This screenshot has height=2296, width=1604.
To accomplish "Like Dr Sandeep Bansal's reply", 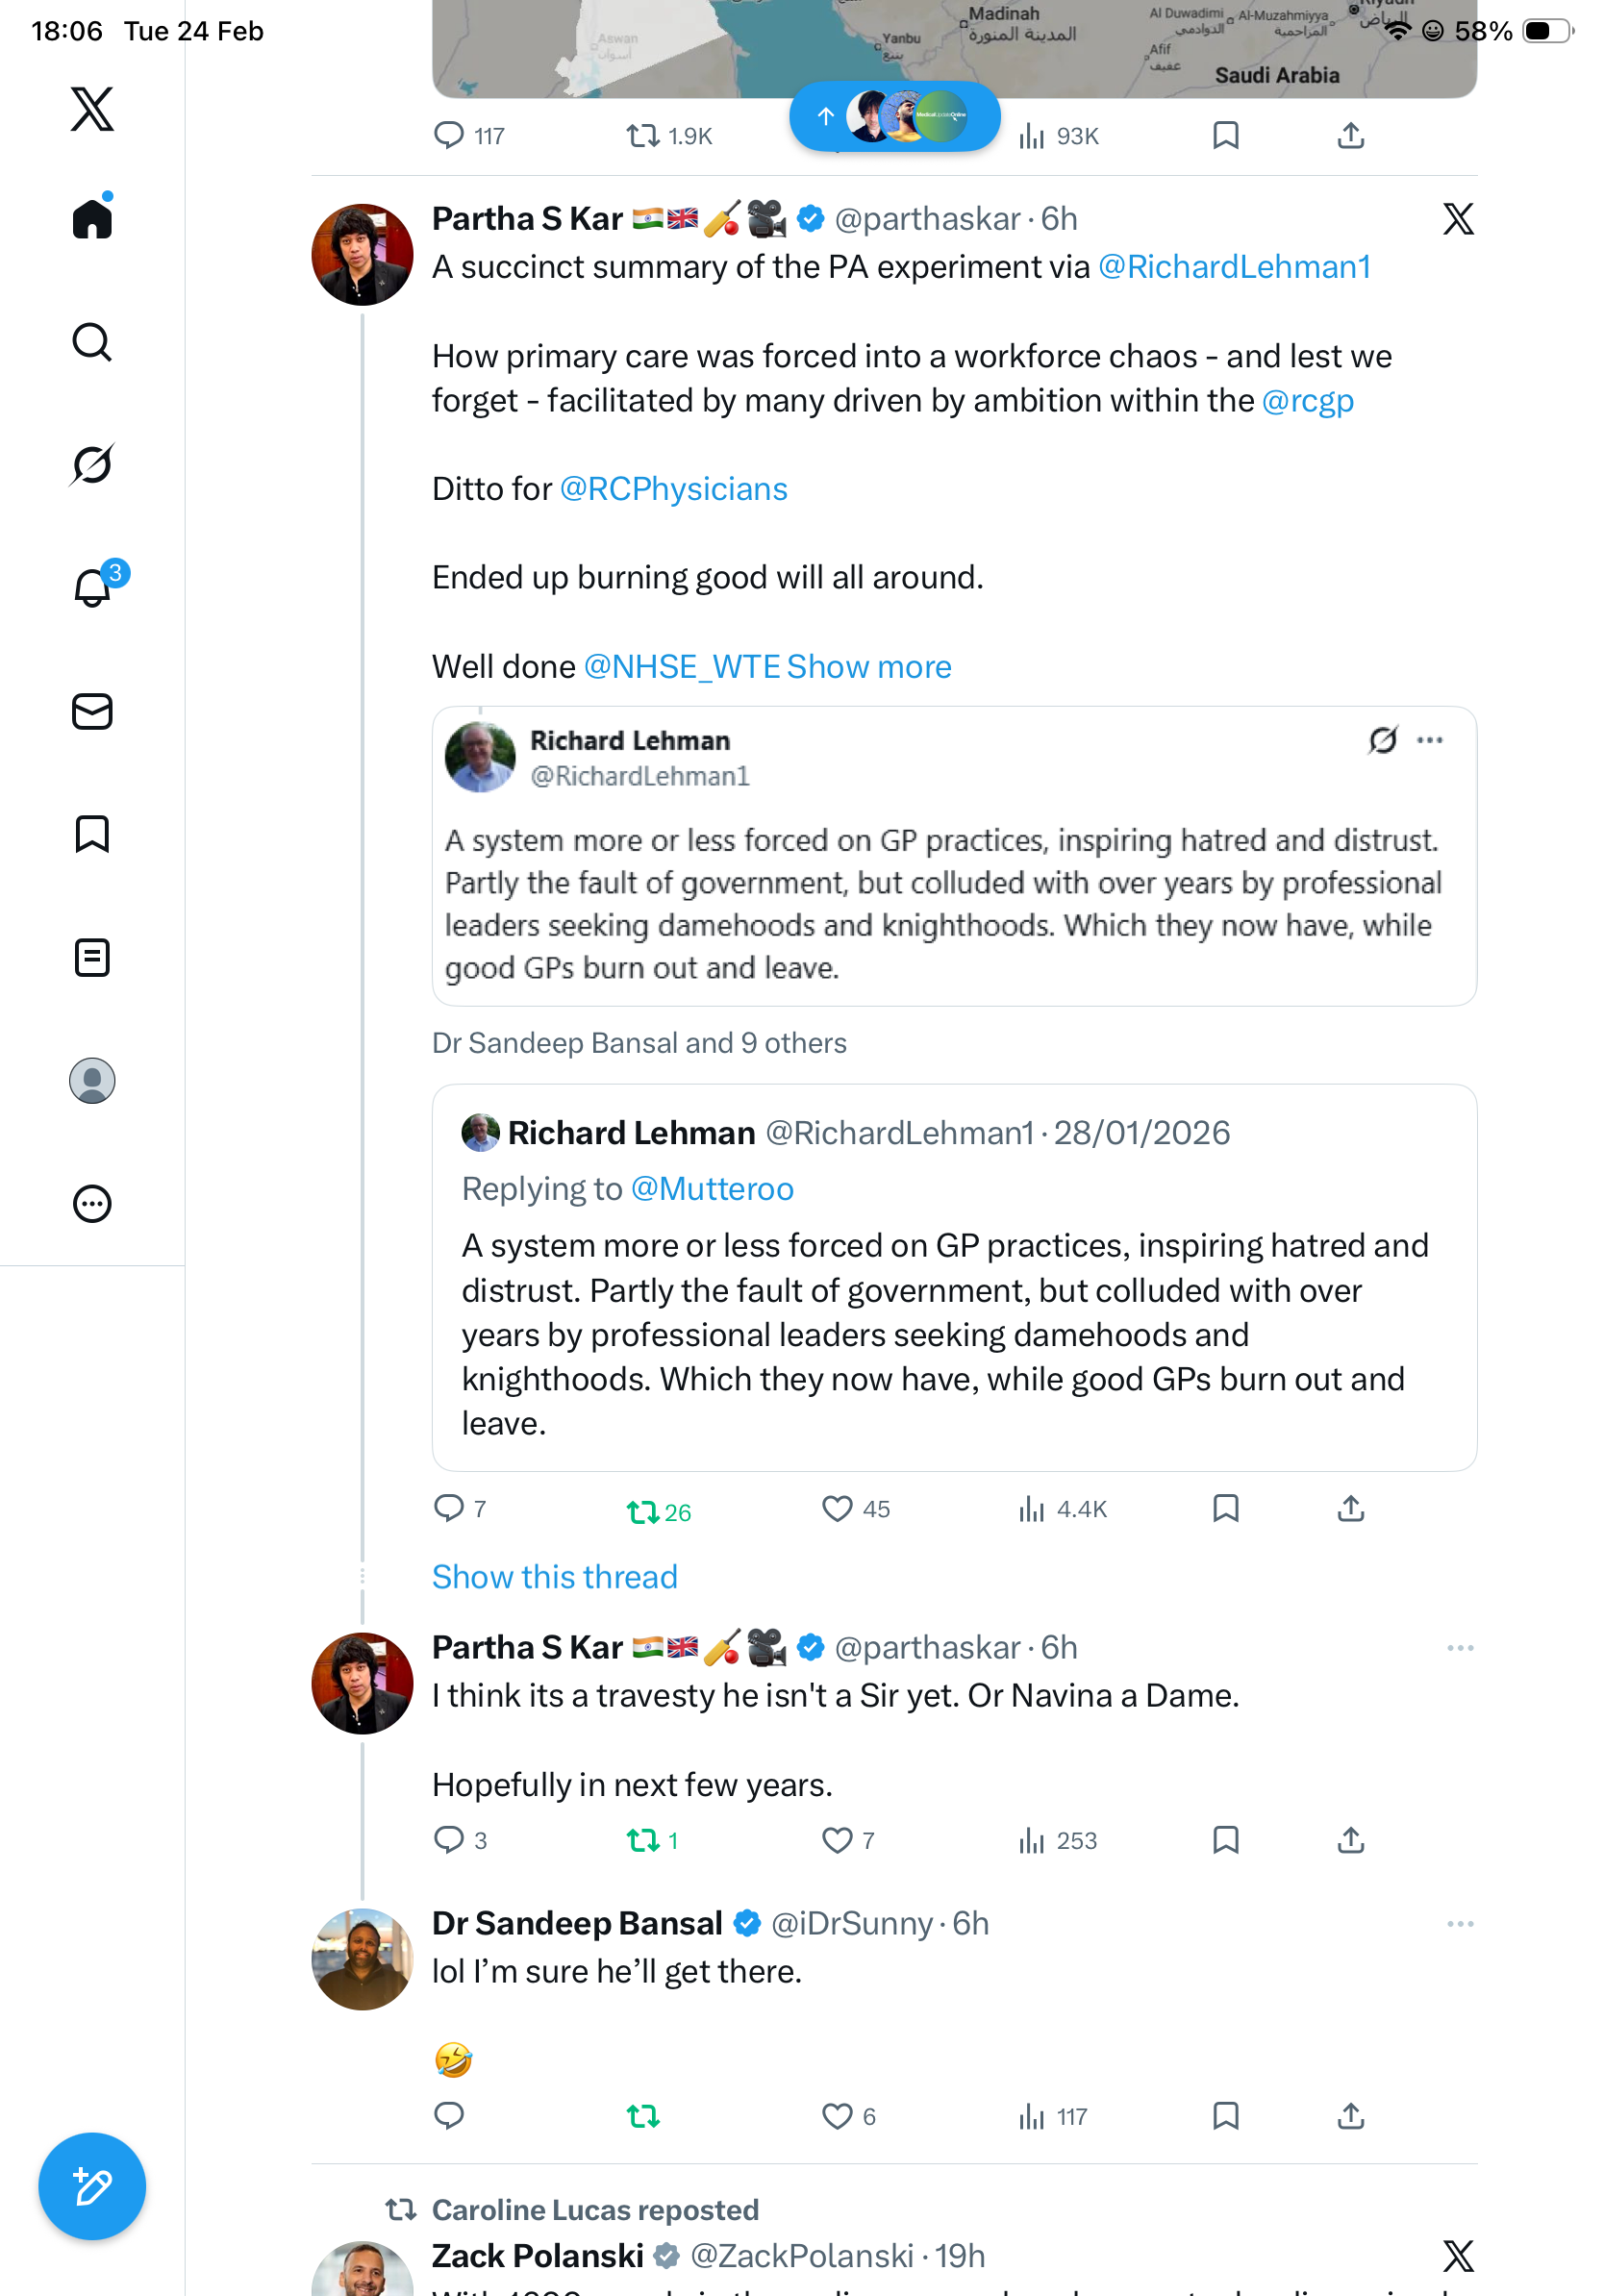I will point(836,2116).
